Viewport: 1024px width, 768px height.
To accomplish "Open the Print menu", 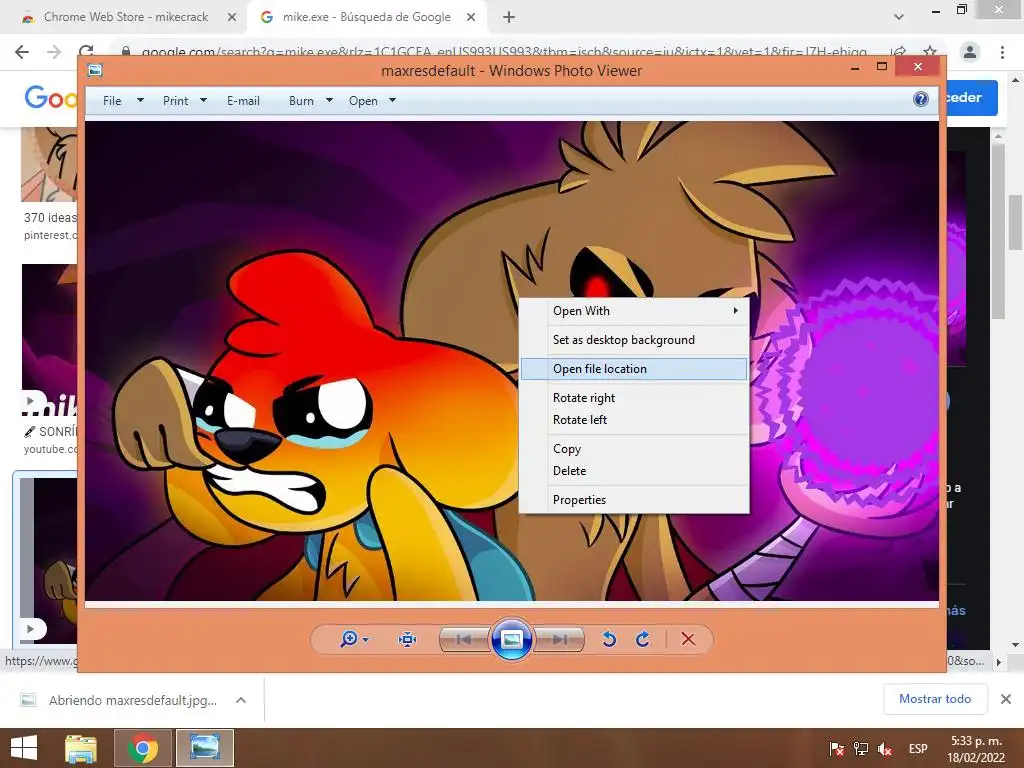I will pos(176,101).
